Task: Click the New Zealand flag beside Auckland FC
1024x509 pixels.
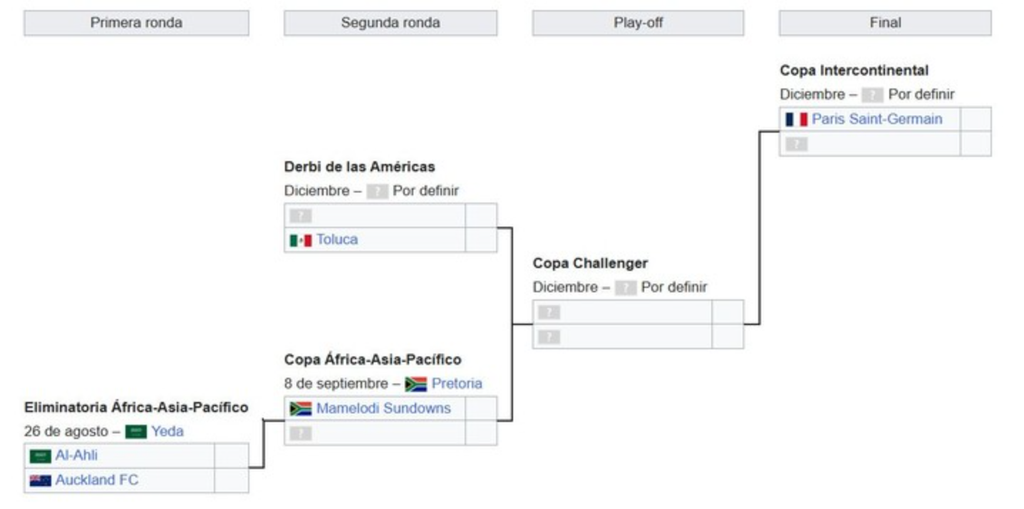Action: tap(40, 481)
